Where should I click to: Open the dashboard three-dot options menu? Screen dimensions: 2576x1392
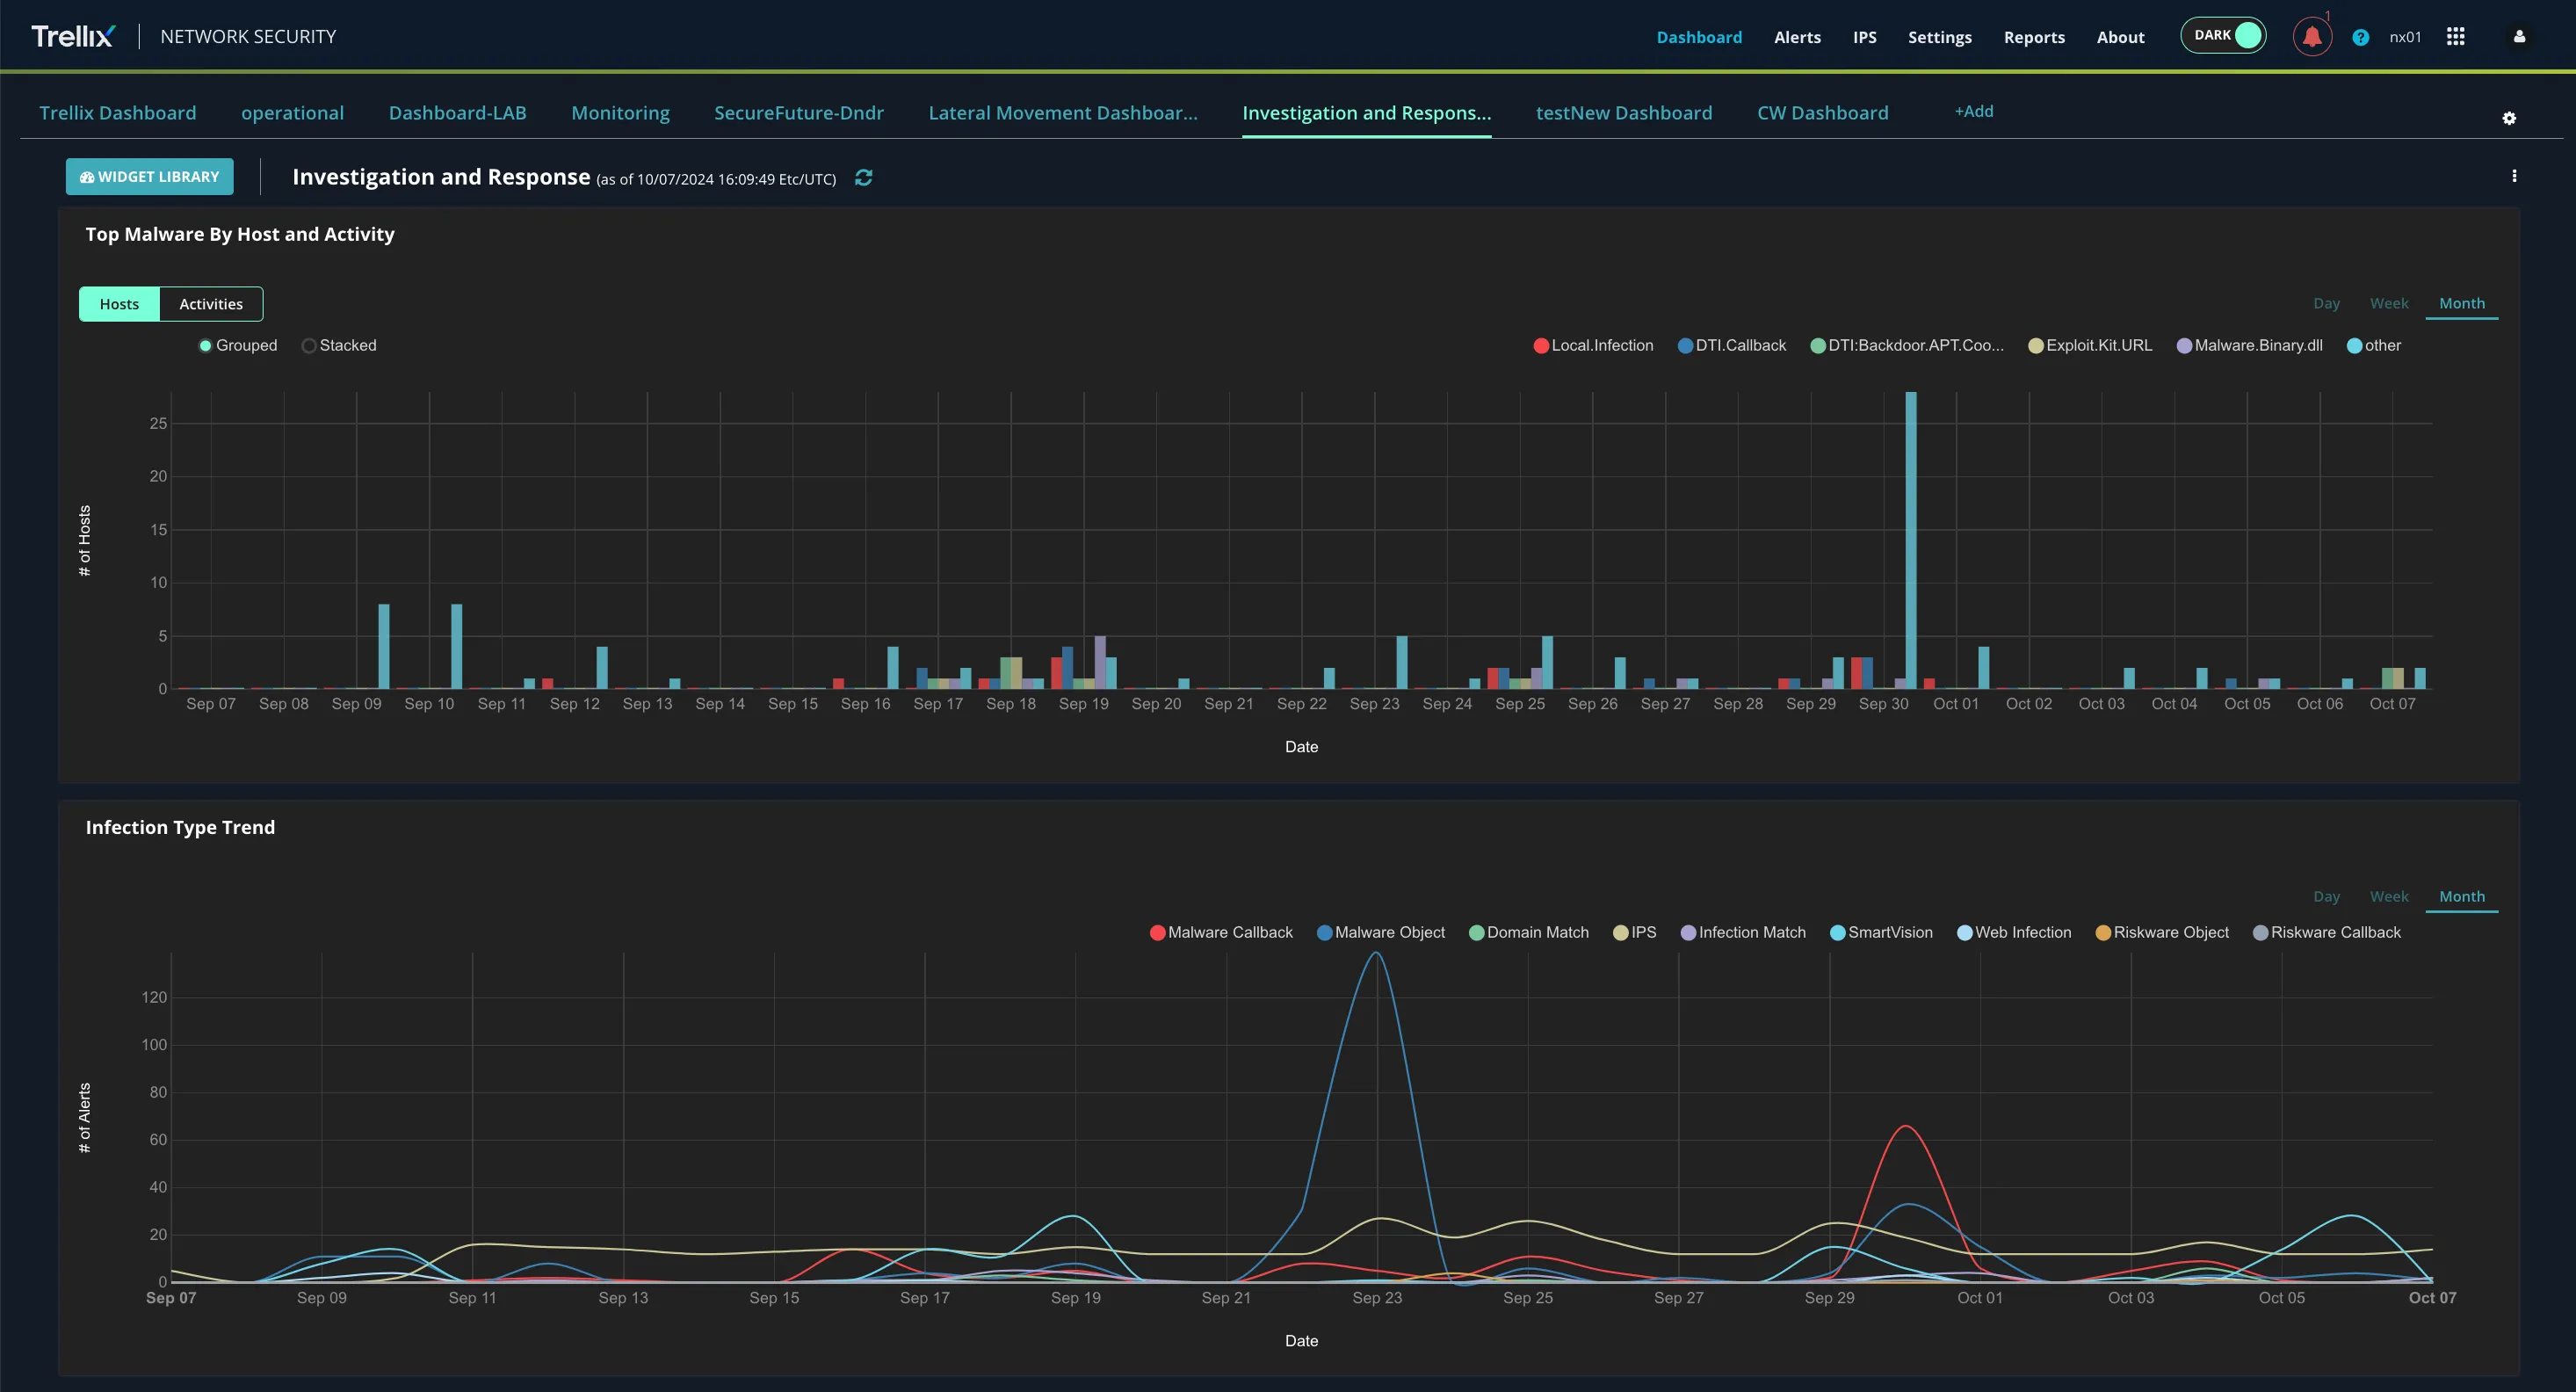[x=2513, y=176]
